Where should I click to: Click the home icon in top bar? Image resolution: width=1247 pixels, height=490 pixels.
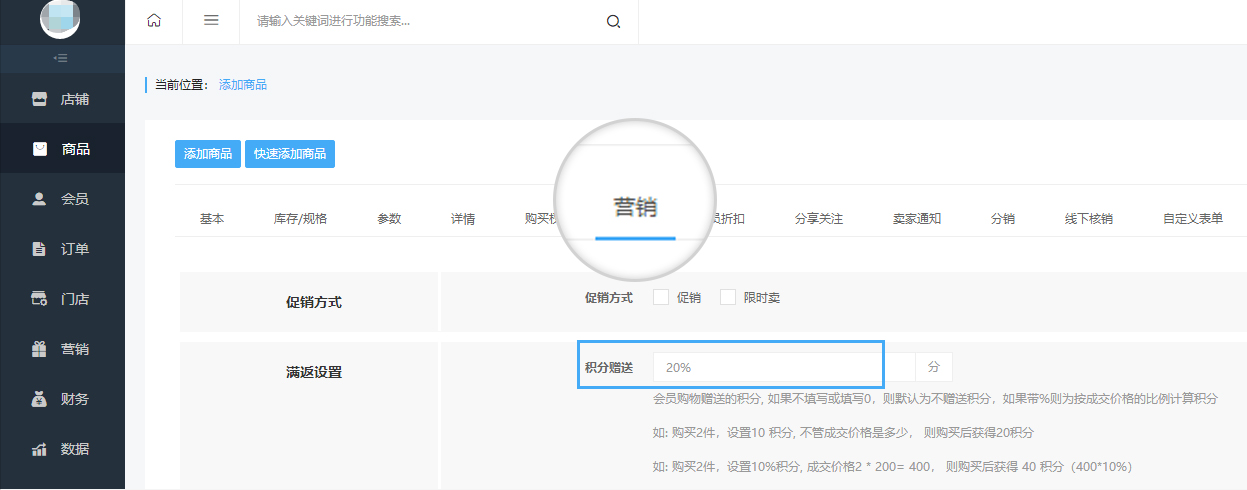click(x=153, y=21)
